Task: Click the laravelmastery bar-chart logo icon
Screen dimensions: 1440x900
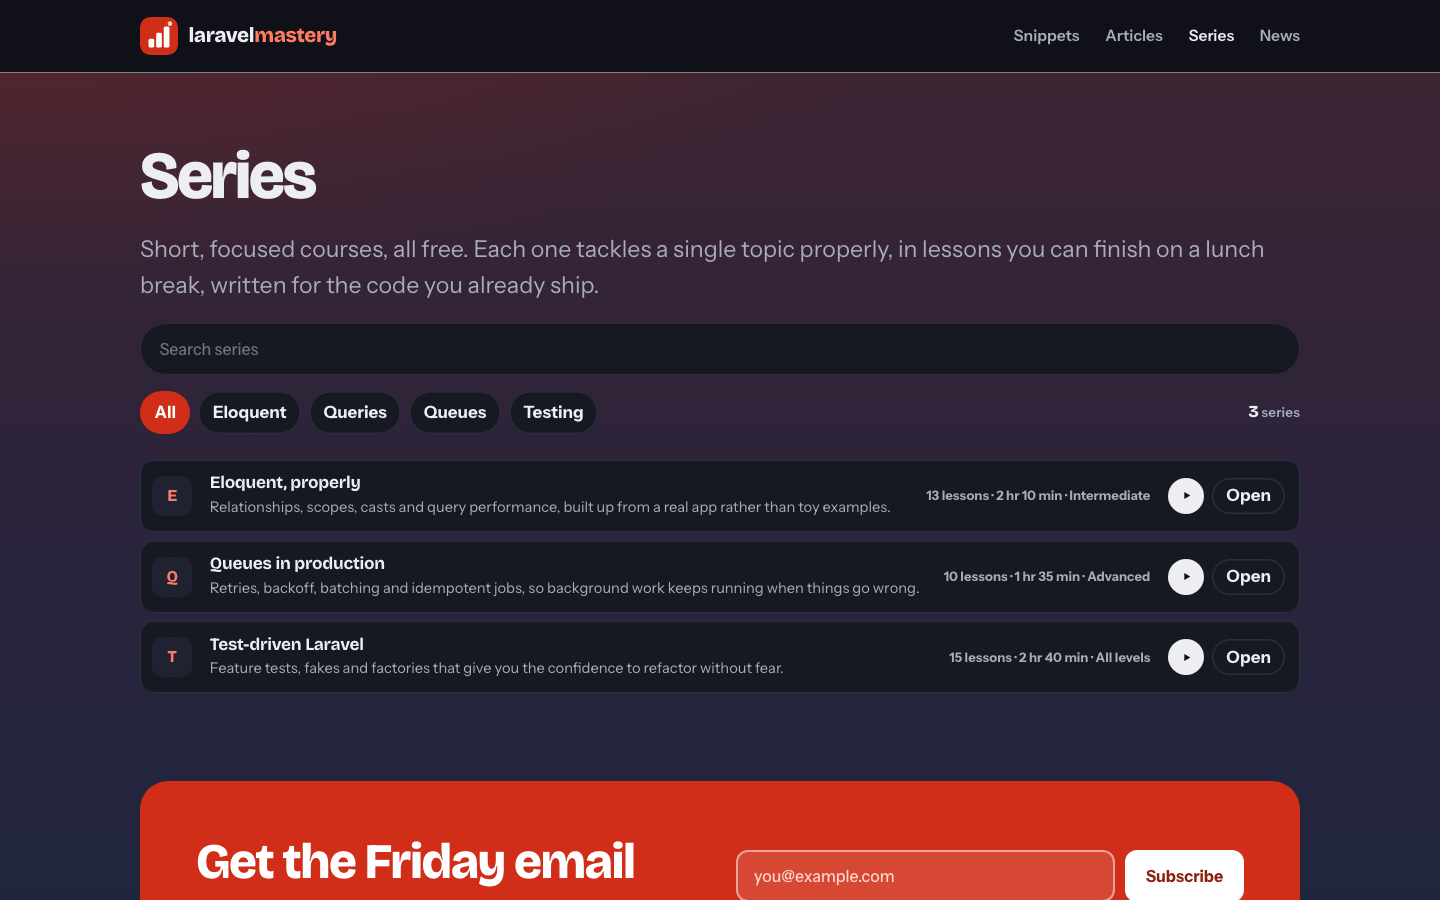Action: (159, 36)
